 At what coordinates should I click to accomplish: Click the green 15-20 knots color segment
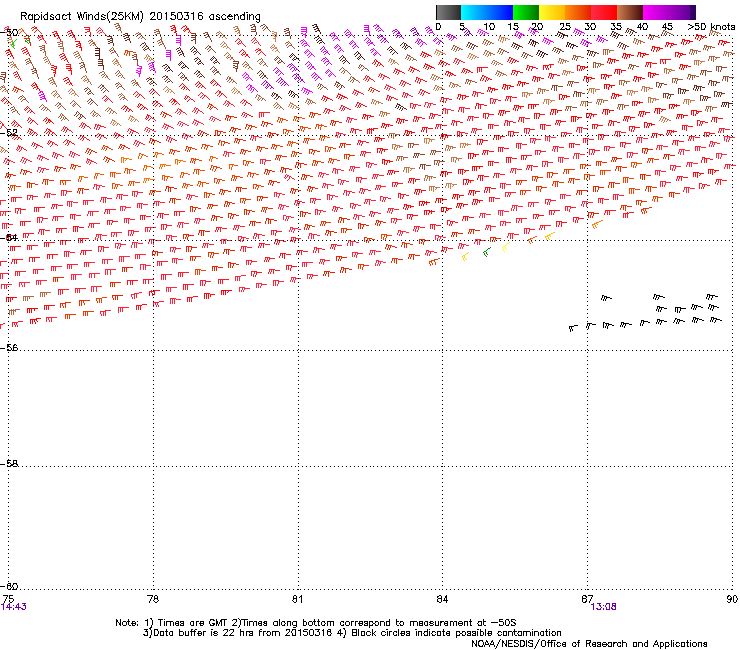click(x=526, y=12)
